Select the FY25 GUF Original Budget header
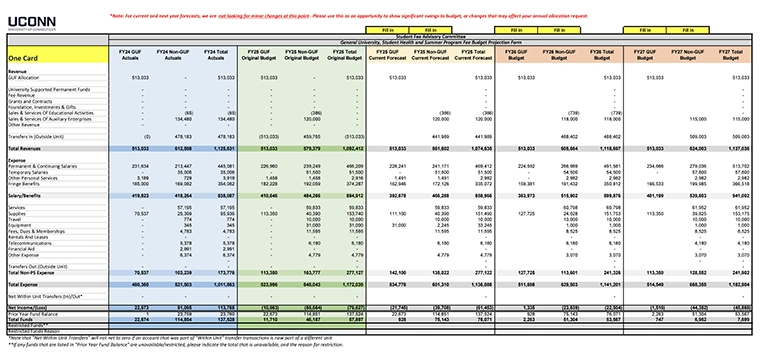 pyautogui.click(x=259, y=54)
